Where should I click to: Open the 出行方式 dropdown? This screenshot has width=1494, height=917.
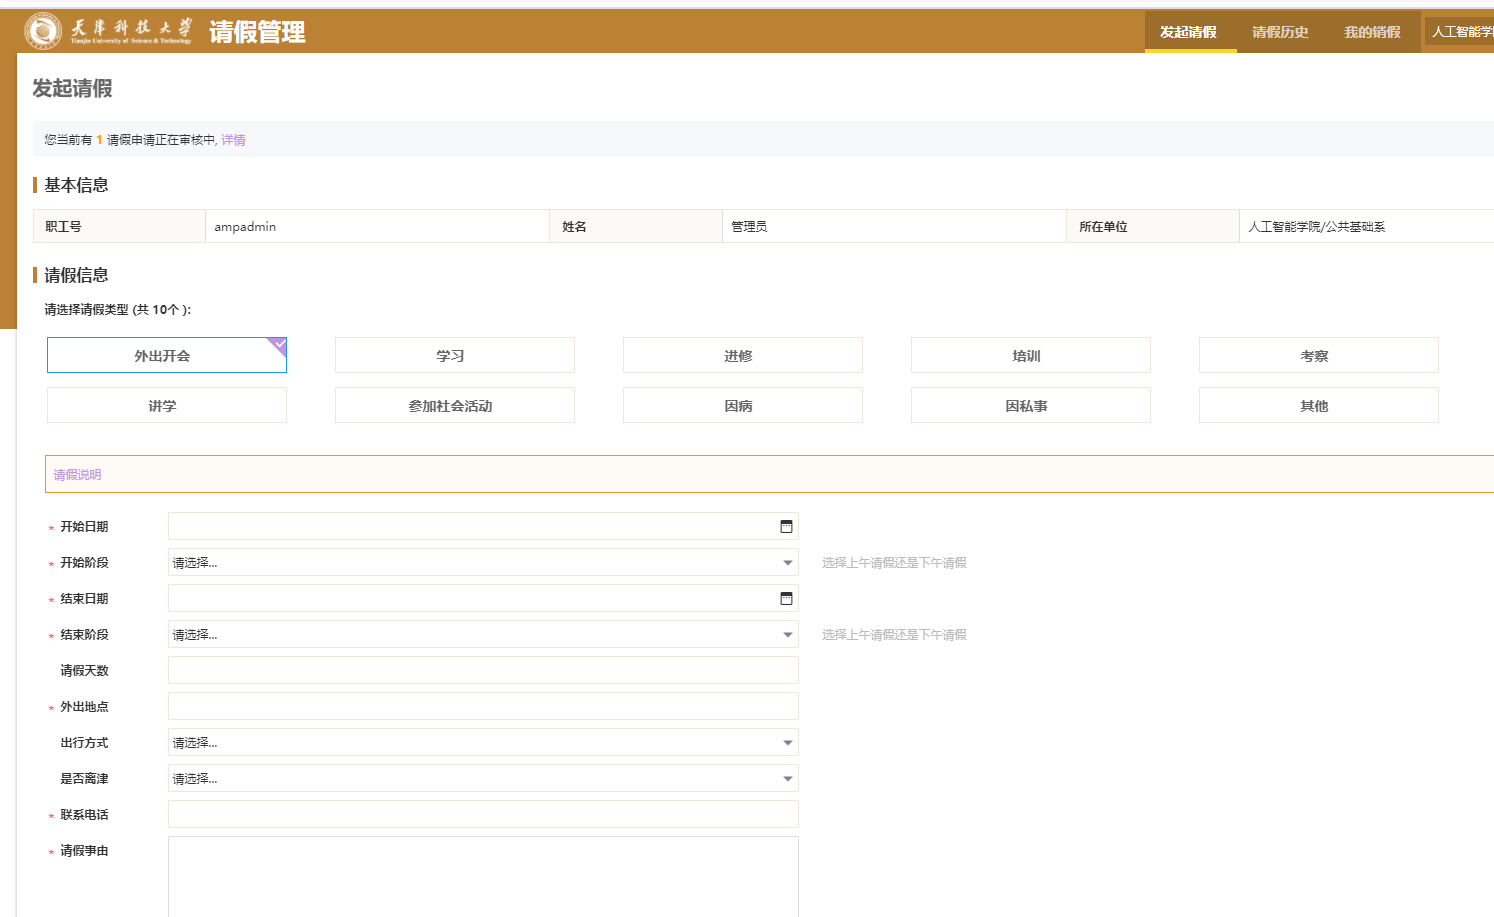tap(483, 743)
